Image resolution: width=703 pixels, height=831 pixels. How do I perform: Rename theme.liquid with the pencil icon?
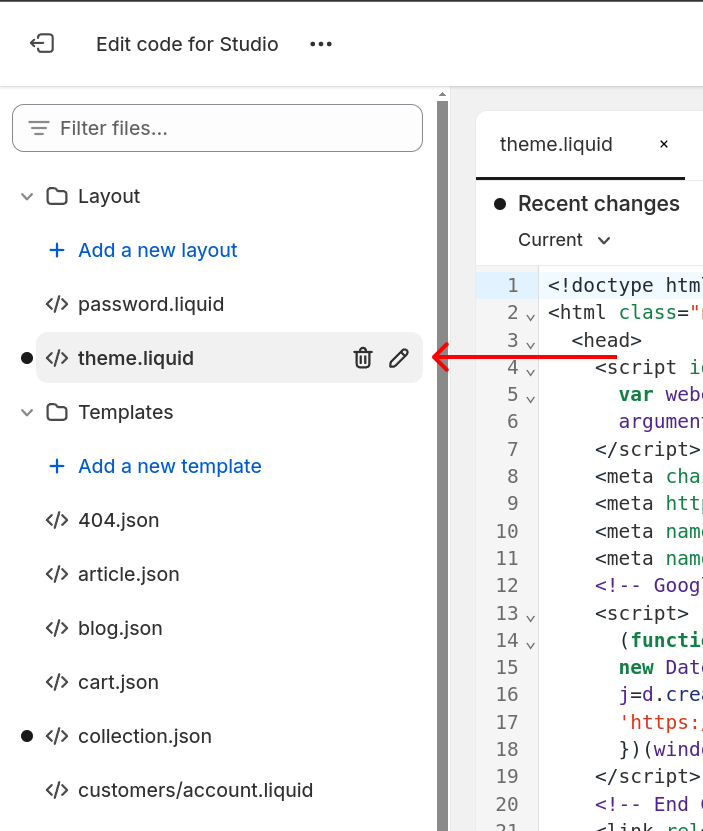pos(399,358)
